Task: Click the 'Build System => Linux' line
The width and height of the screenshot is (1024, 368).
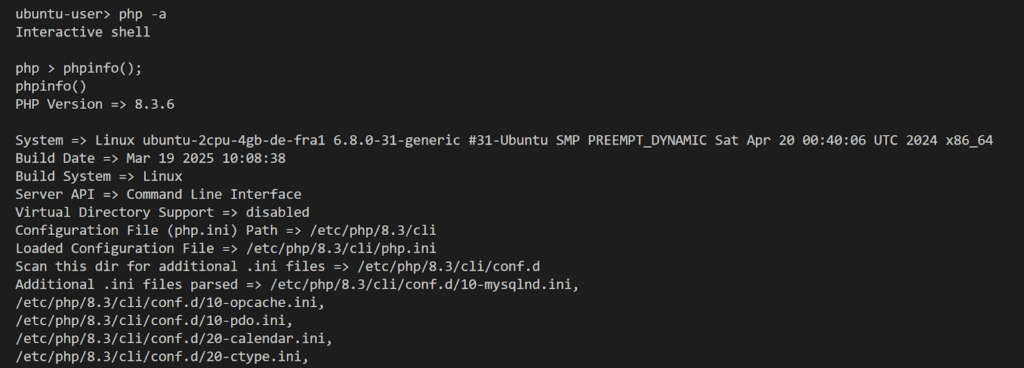Action: tap(99, 176)
